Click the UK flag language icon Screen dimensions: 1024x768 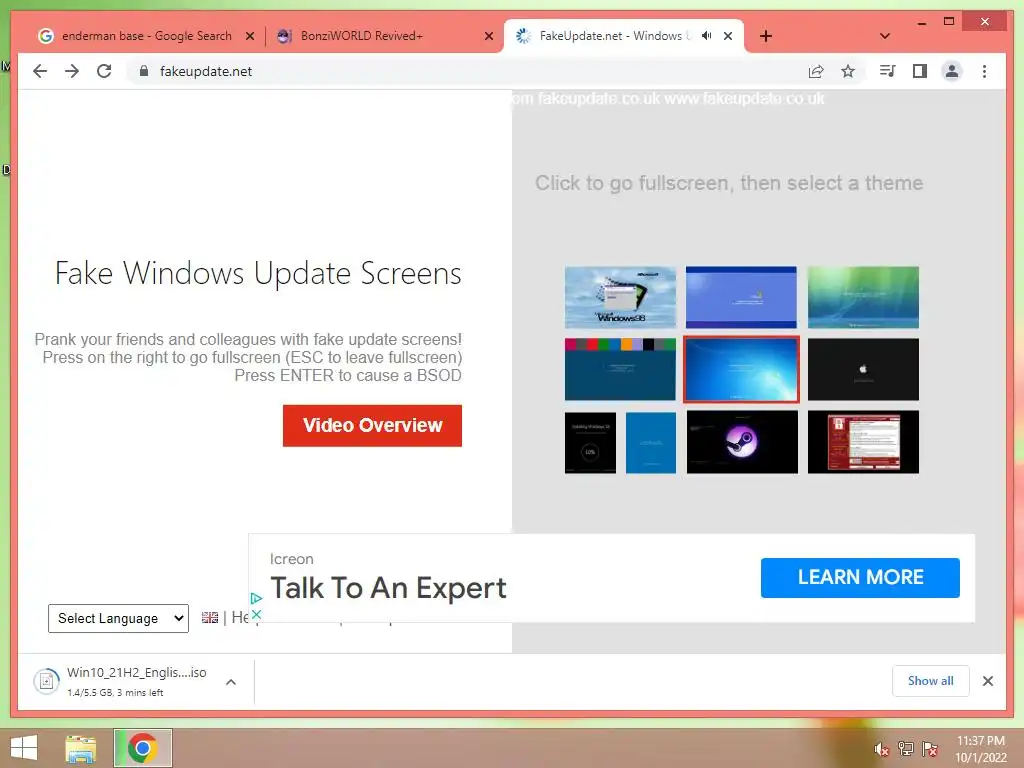pos(210,618)
